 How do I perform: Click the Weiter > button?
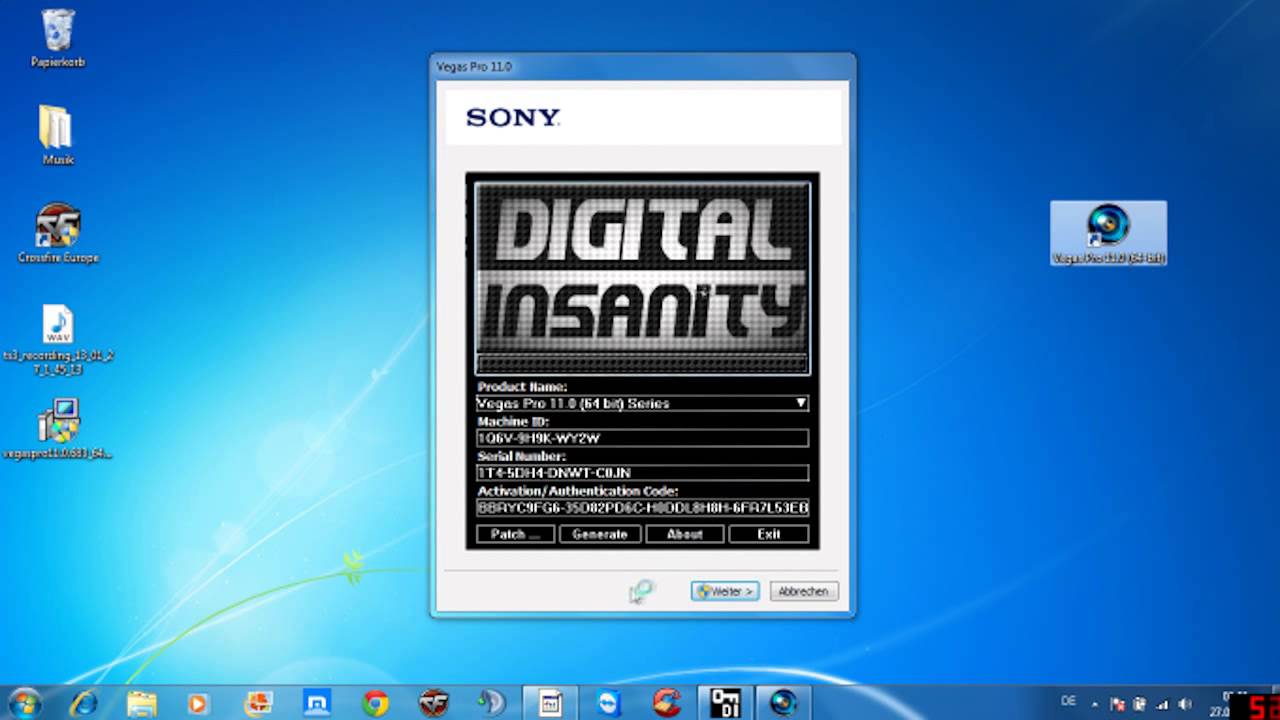725,591
